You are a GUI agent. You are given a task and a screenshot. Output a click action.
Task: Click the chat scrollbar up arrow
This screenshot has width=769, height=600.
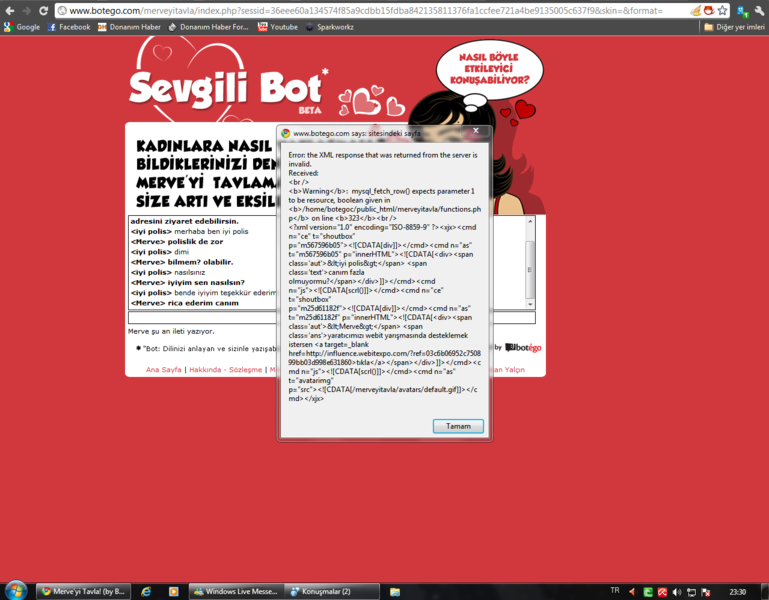[530, 222]
